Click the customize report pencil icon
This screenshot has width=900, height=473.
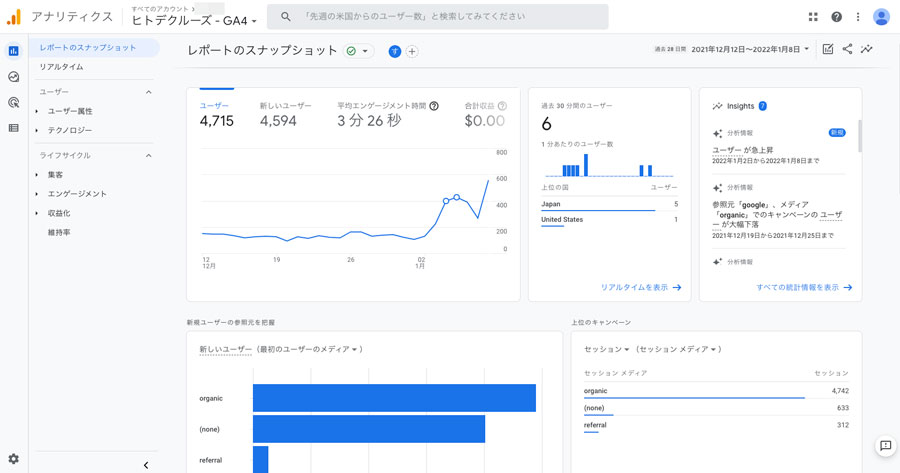(827, 49)
